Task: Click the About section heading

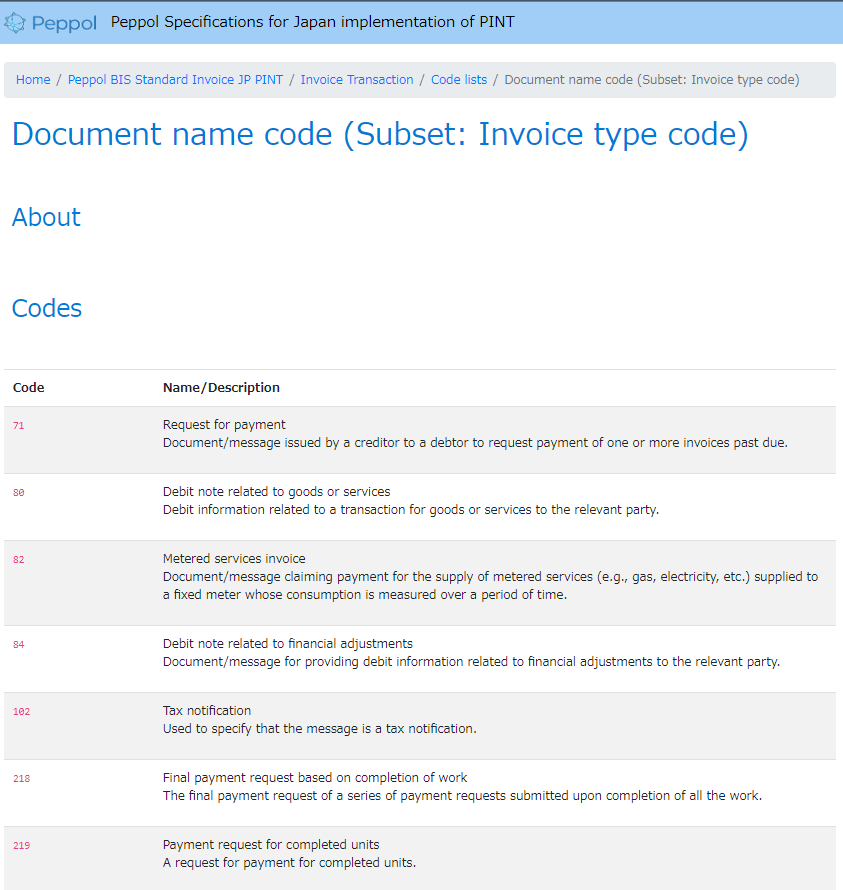Action: [x=47, y=217]
